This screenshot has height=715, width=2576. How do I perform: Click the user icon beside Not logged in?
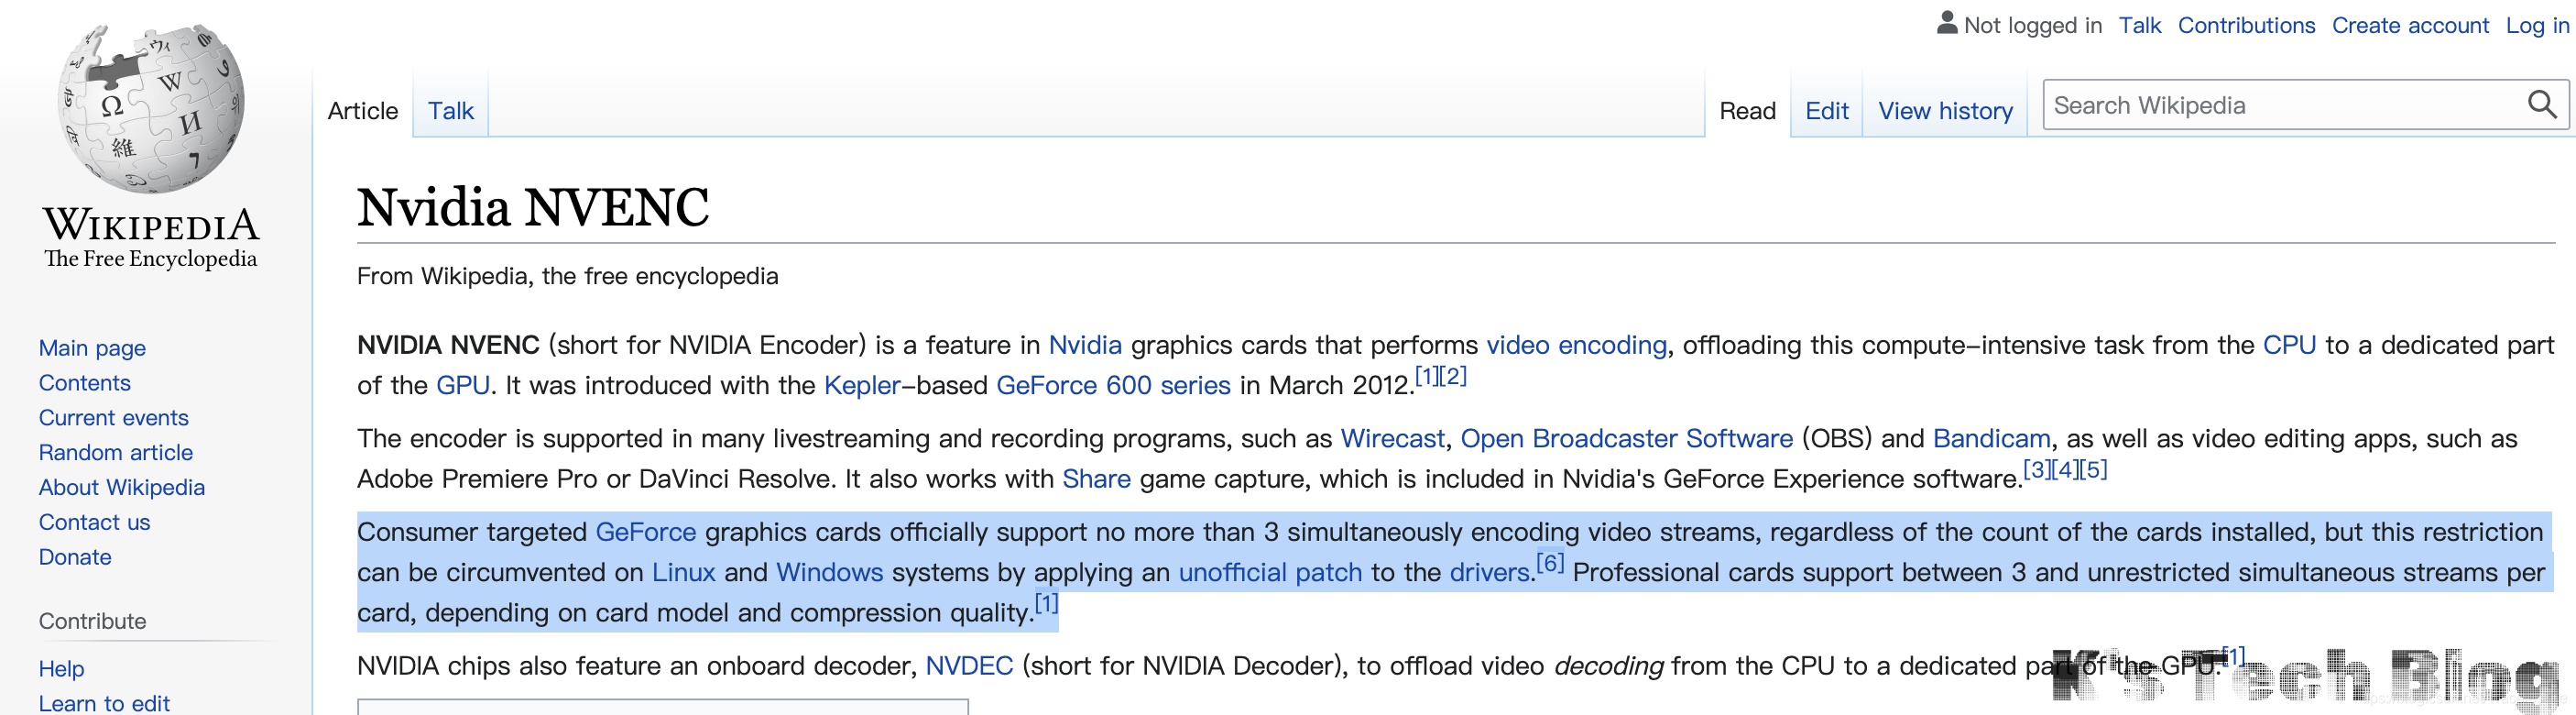click(x=1946, y=23)
